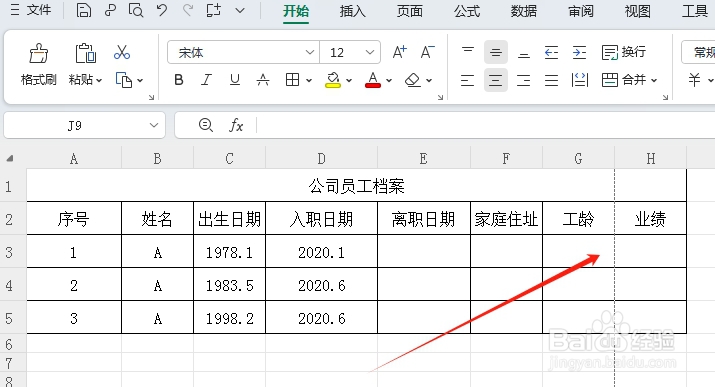The height and width of the screenshot is (387, 715).
Task: Open the 宋体 font name dropdown
Action: tap(310, 52)
